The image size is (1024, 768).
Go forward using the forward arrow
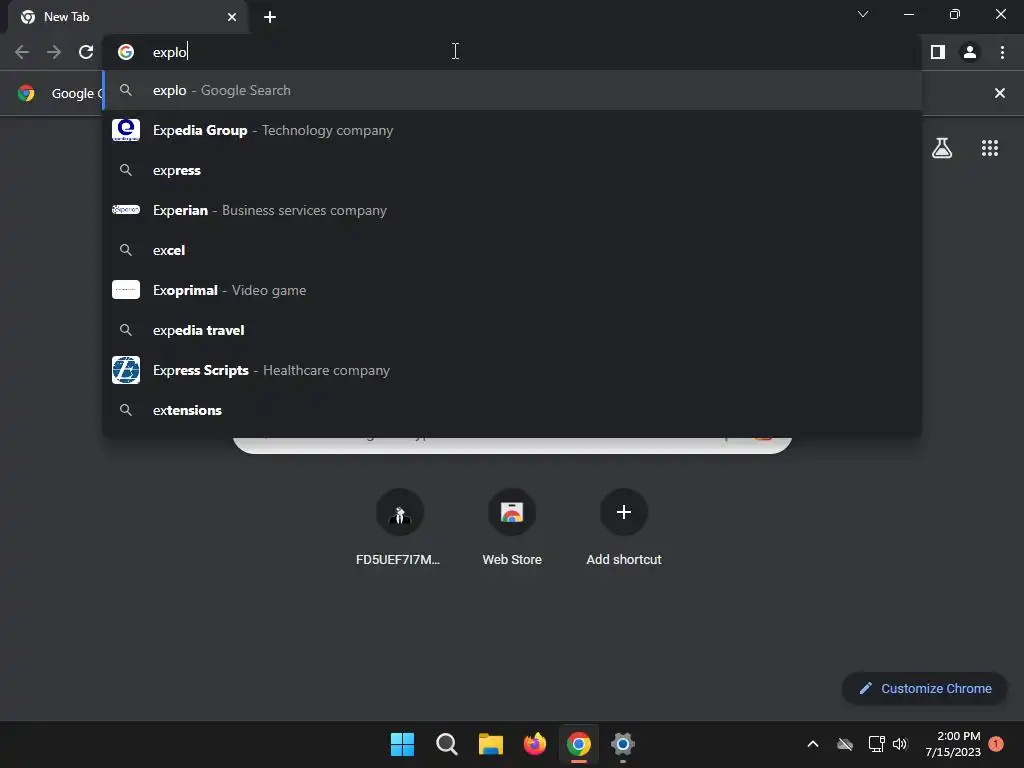click(54, 52)
